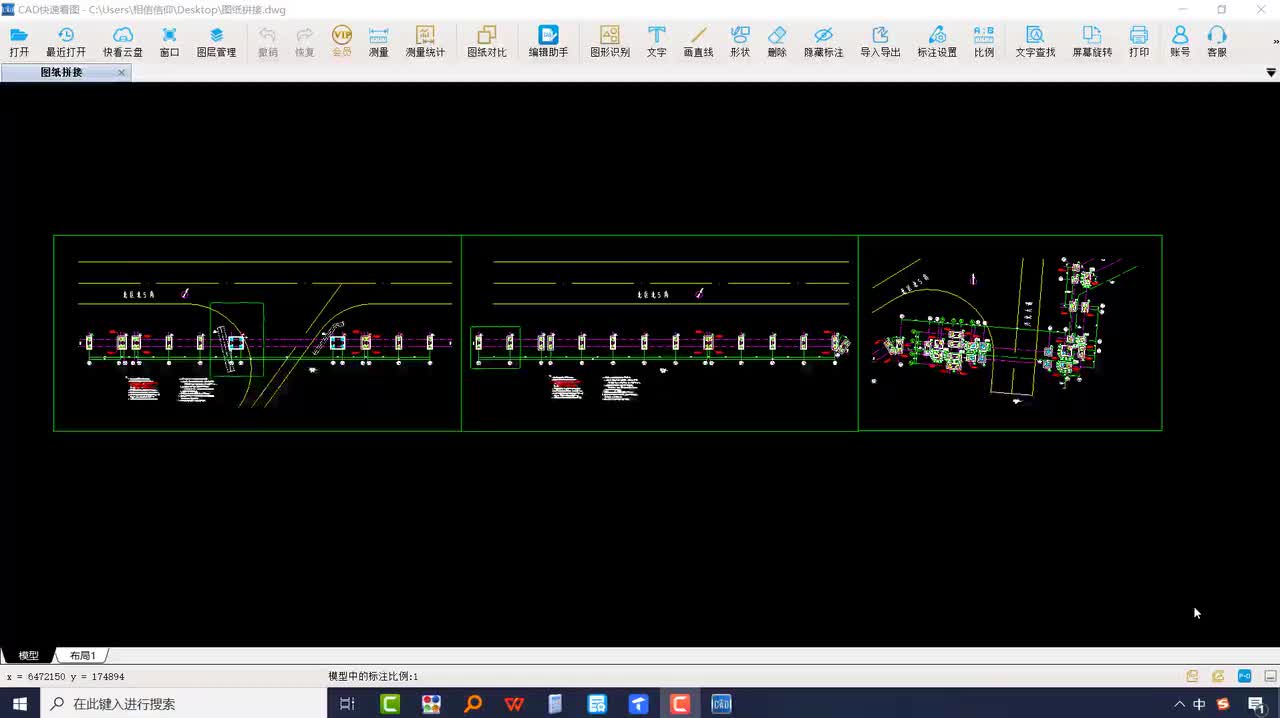
Task: Activate the 测量 measure tool
Action: pyautogui.click(x=379, y=42)
